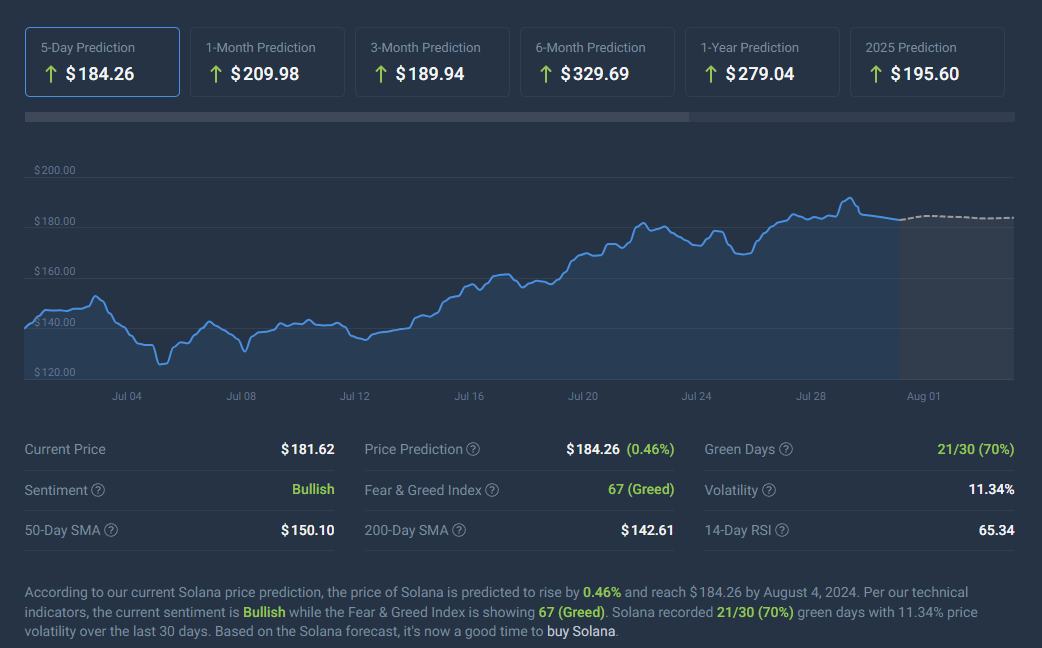Show the 6-Month Prediction card

click(597, 62)
